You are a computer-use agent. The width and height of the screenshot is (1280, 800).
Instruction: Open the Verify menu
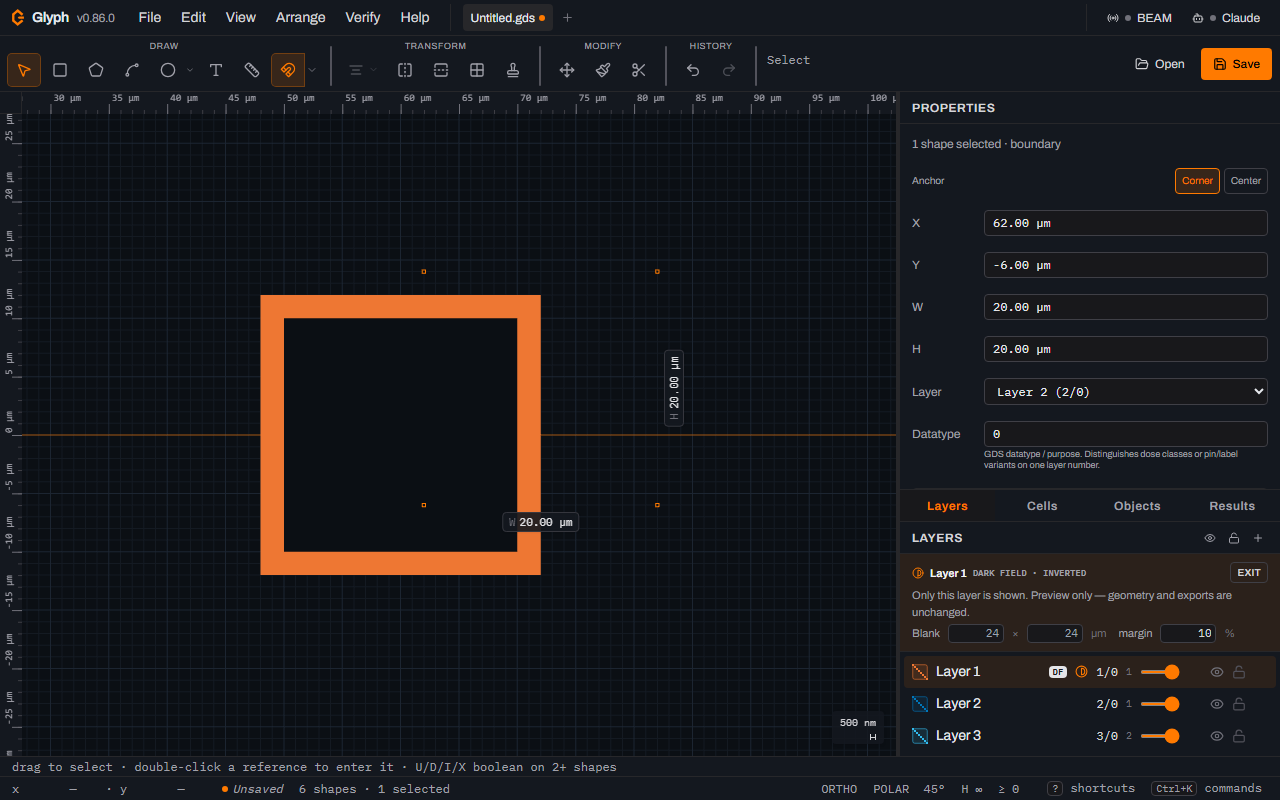[x=363, y=18]
